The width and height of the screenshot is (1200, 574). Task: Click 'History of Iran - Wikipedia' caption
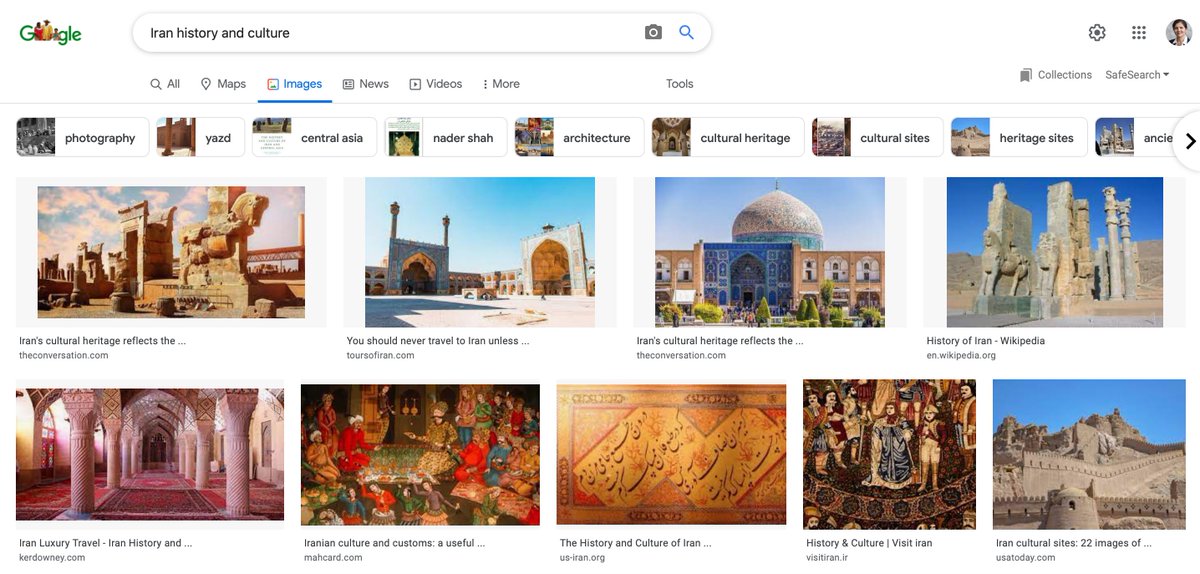pos(986,341)
